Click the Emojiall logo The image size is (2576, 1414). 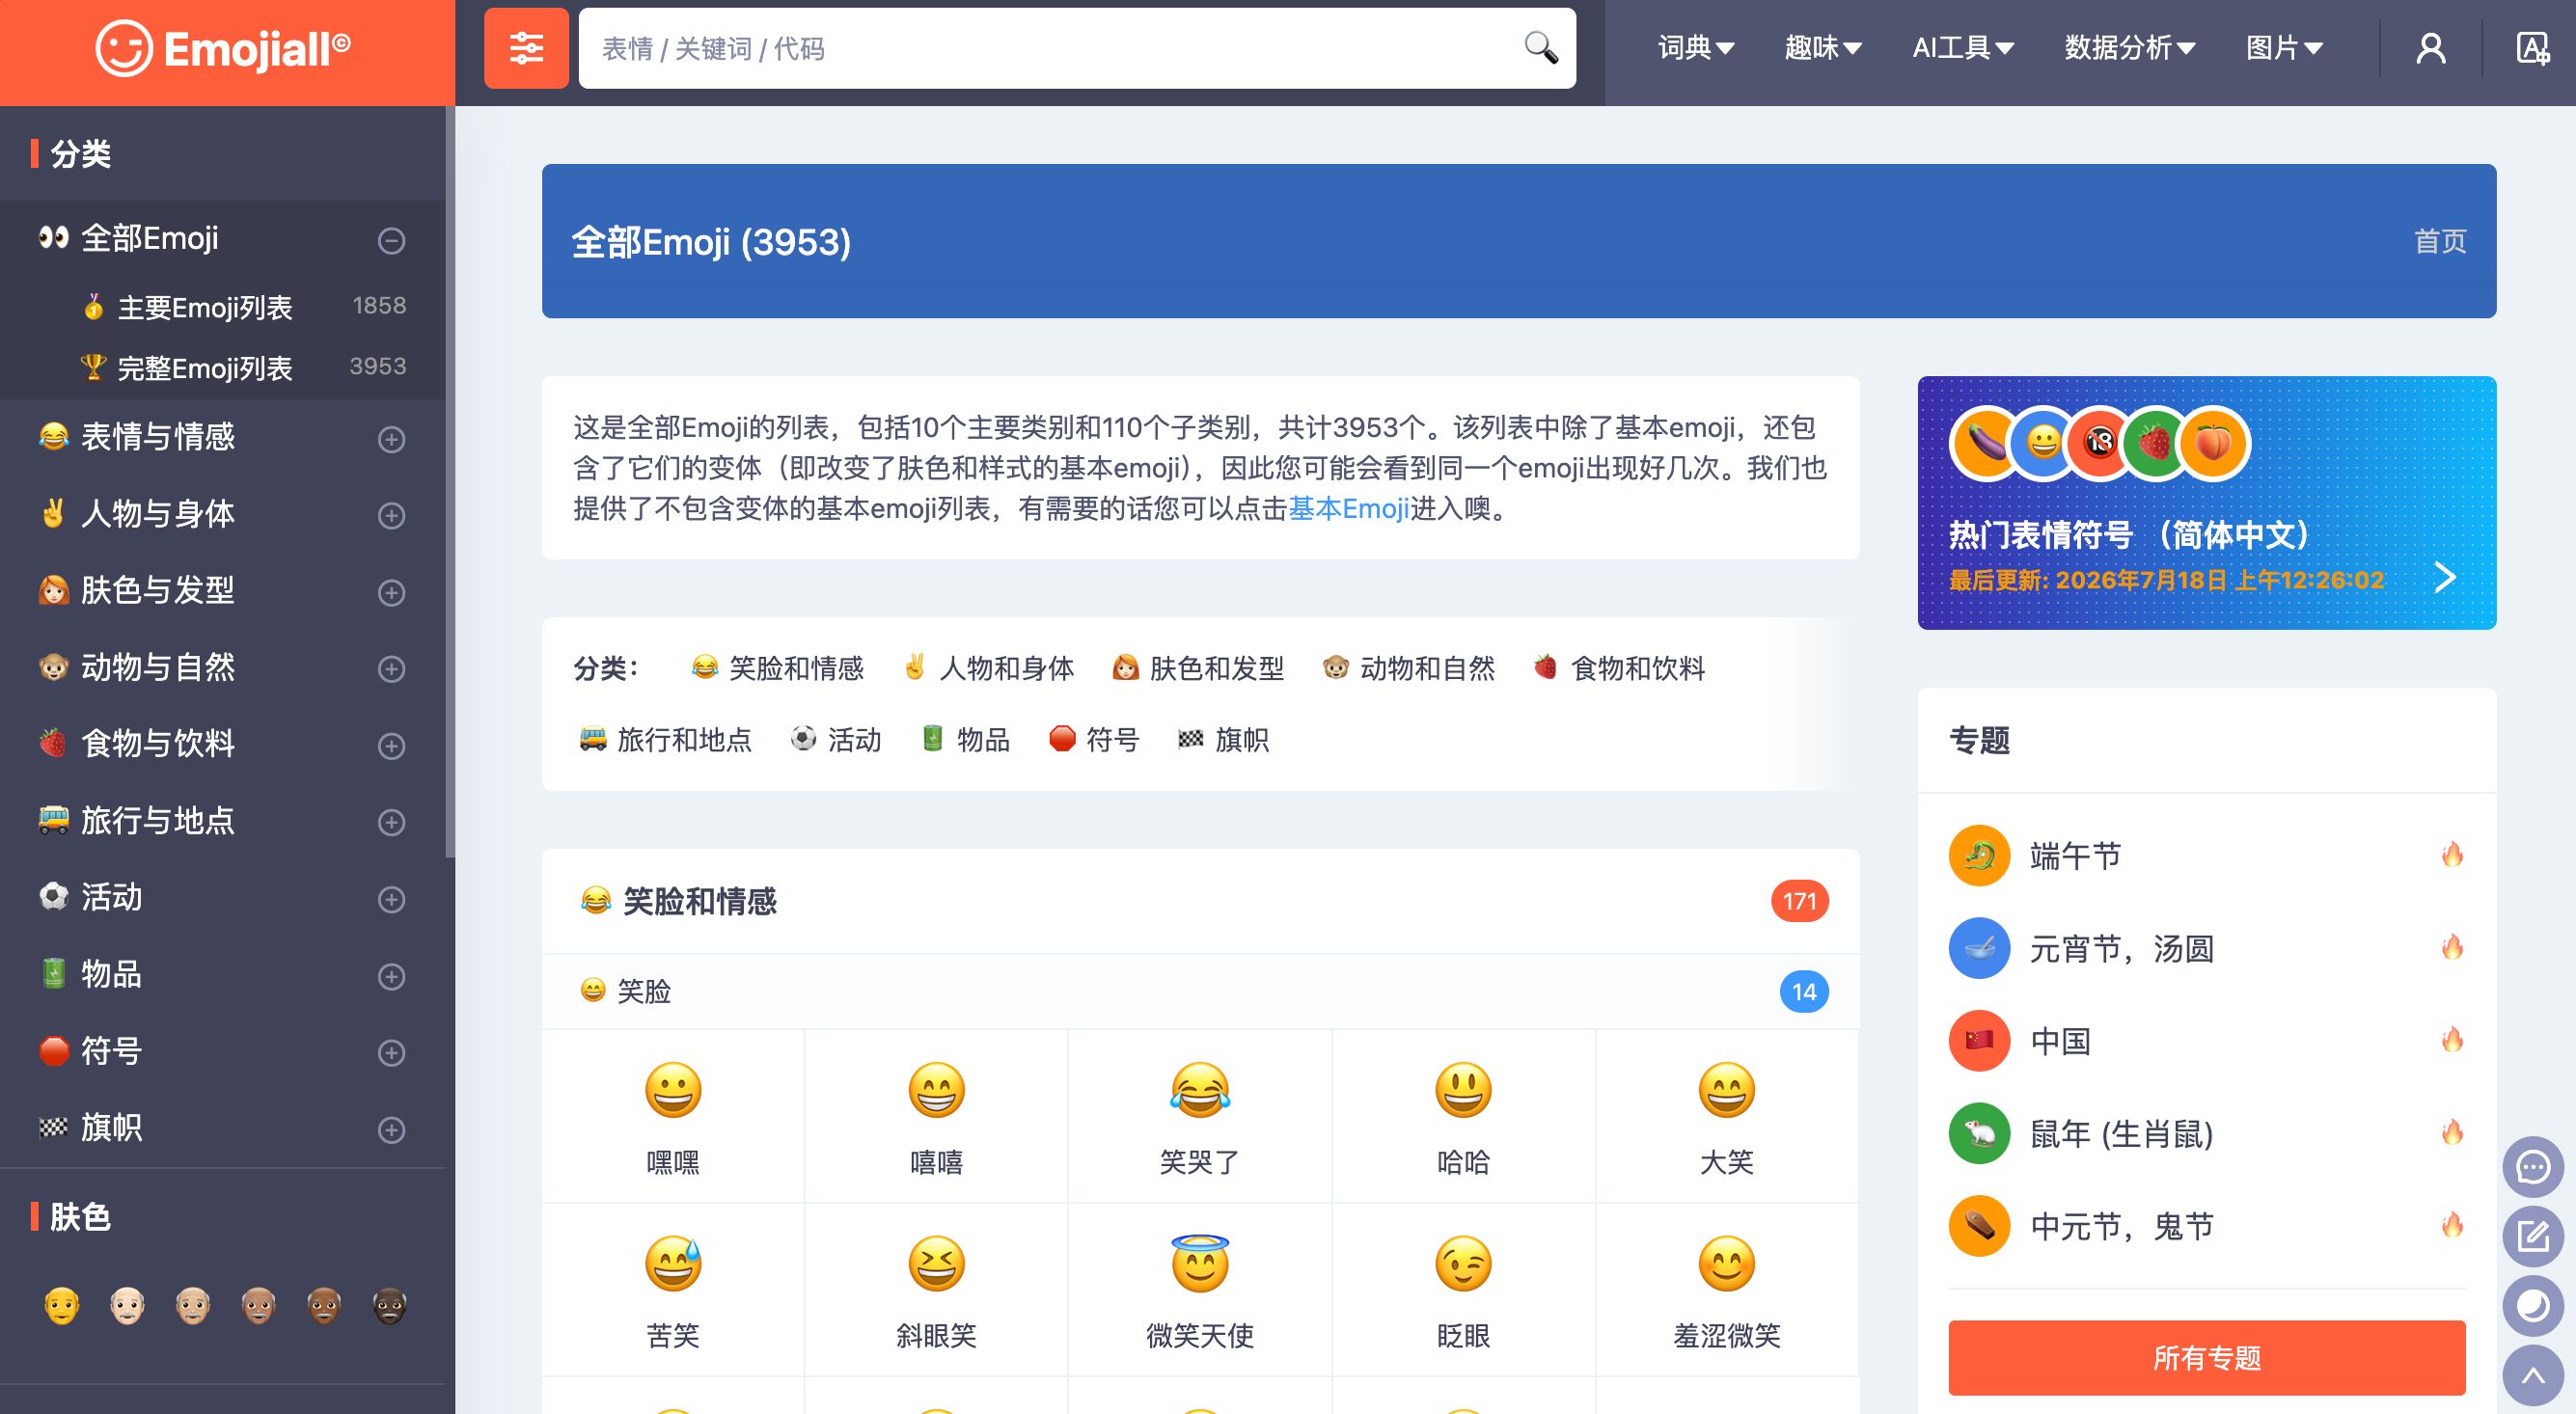223,49
